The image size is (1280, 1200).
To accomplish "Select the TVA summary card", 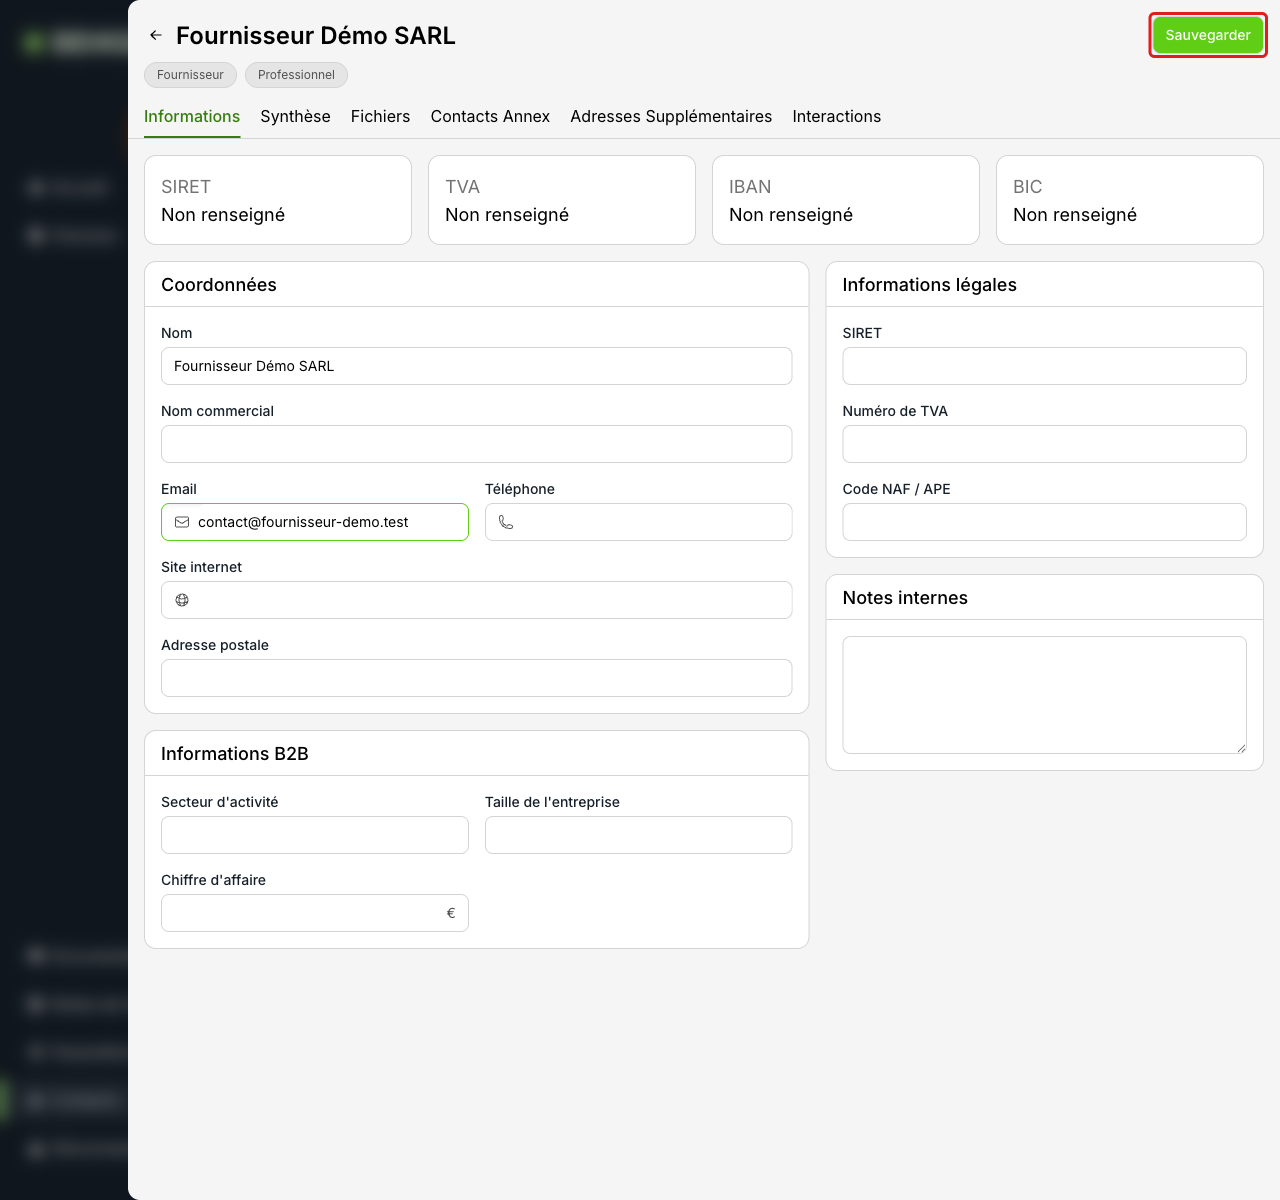I will (x=562, y=200).
